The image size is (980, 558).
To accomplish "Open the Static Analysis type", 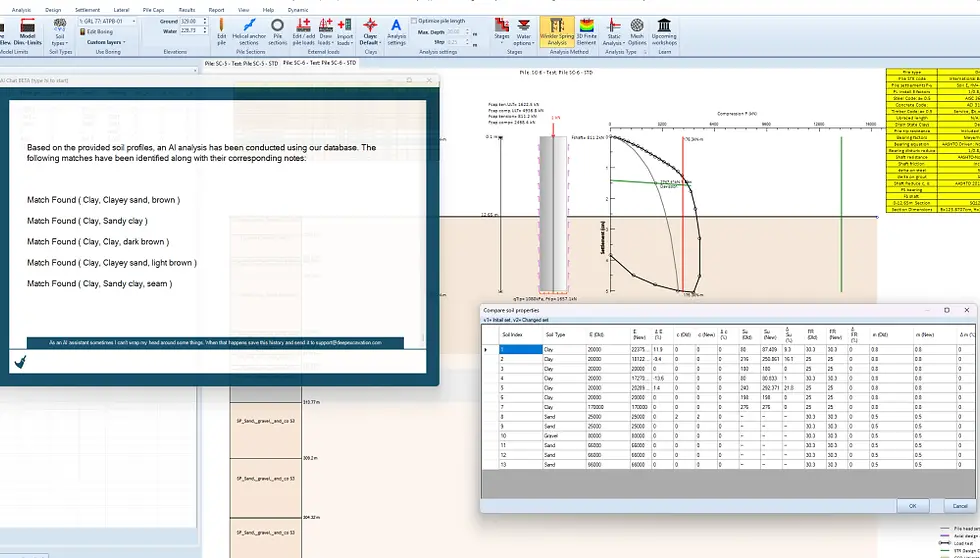I will click(x=614, y=32).
